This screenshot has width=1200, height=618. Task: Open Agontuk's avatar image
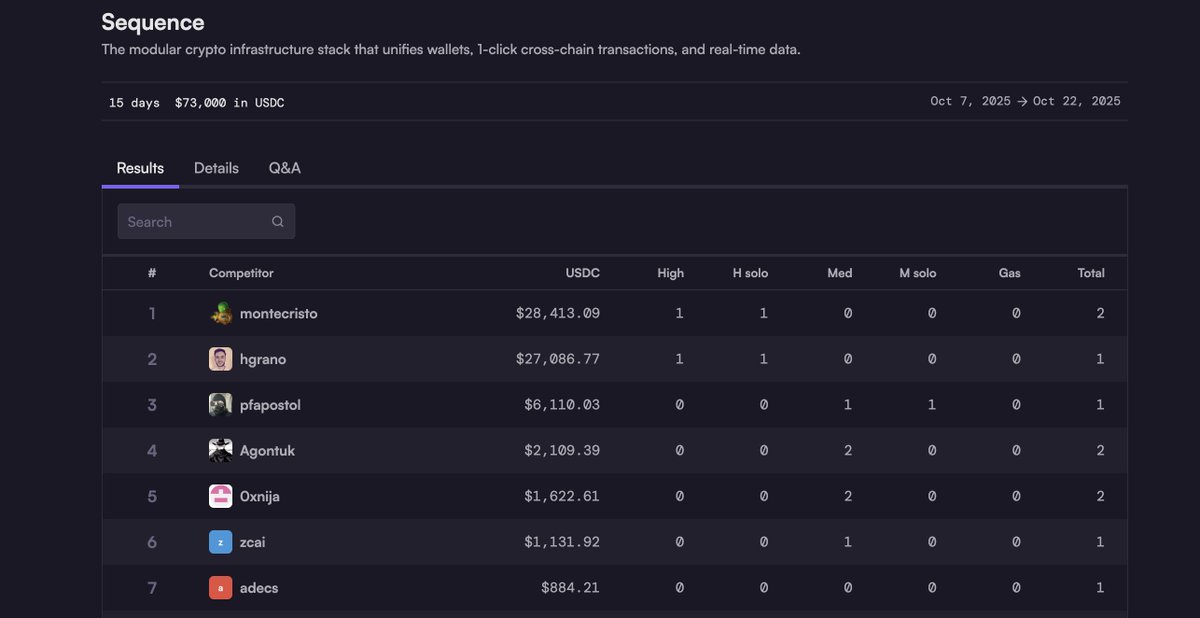point(220,451)
